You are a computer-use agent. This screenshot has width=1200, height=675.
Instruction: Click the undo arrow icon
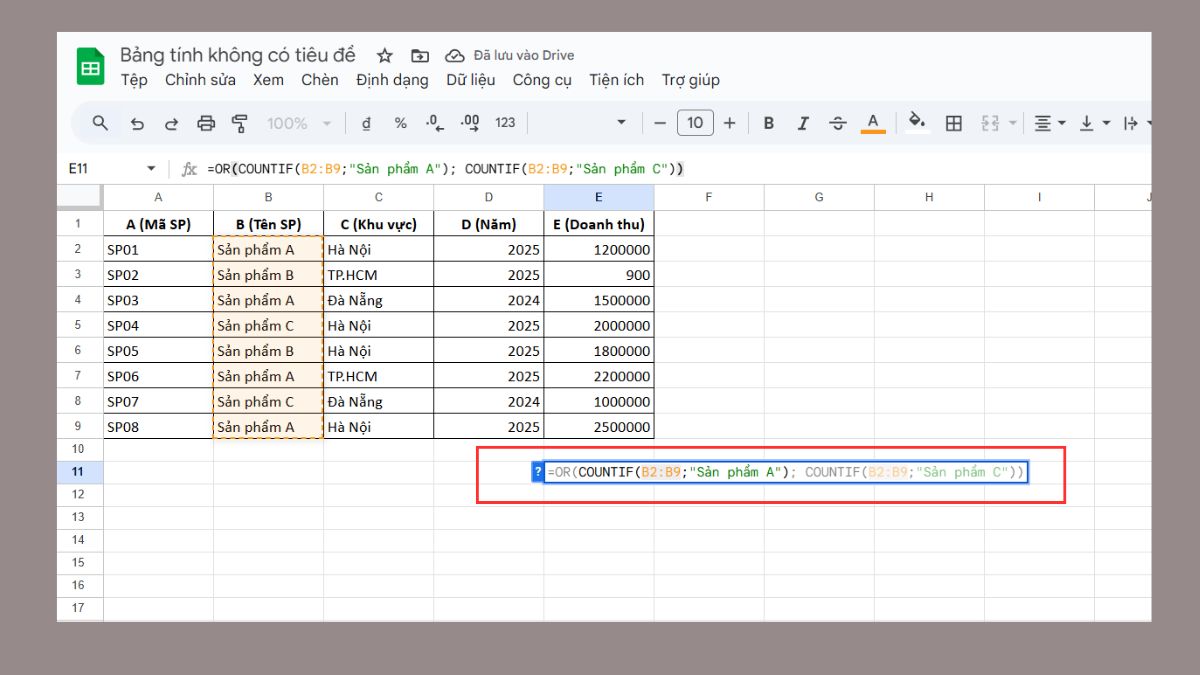[137, 123]
